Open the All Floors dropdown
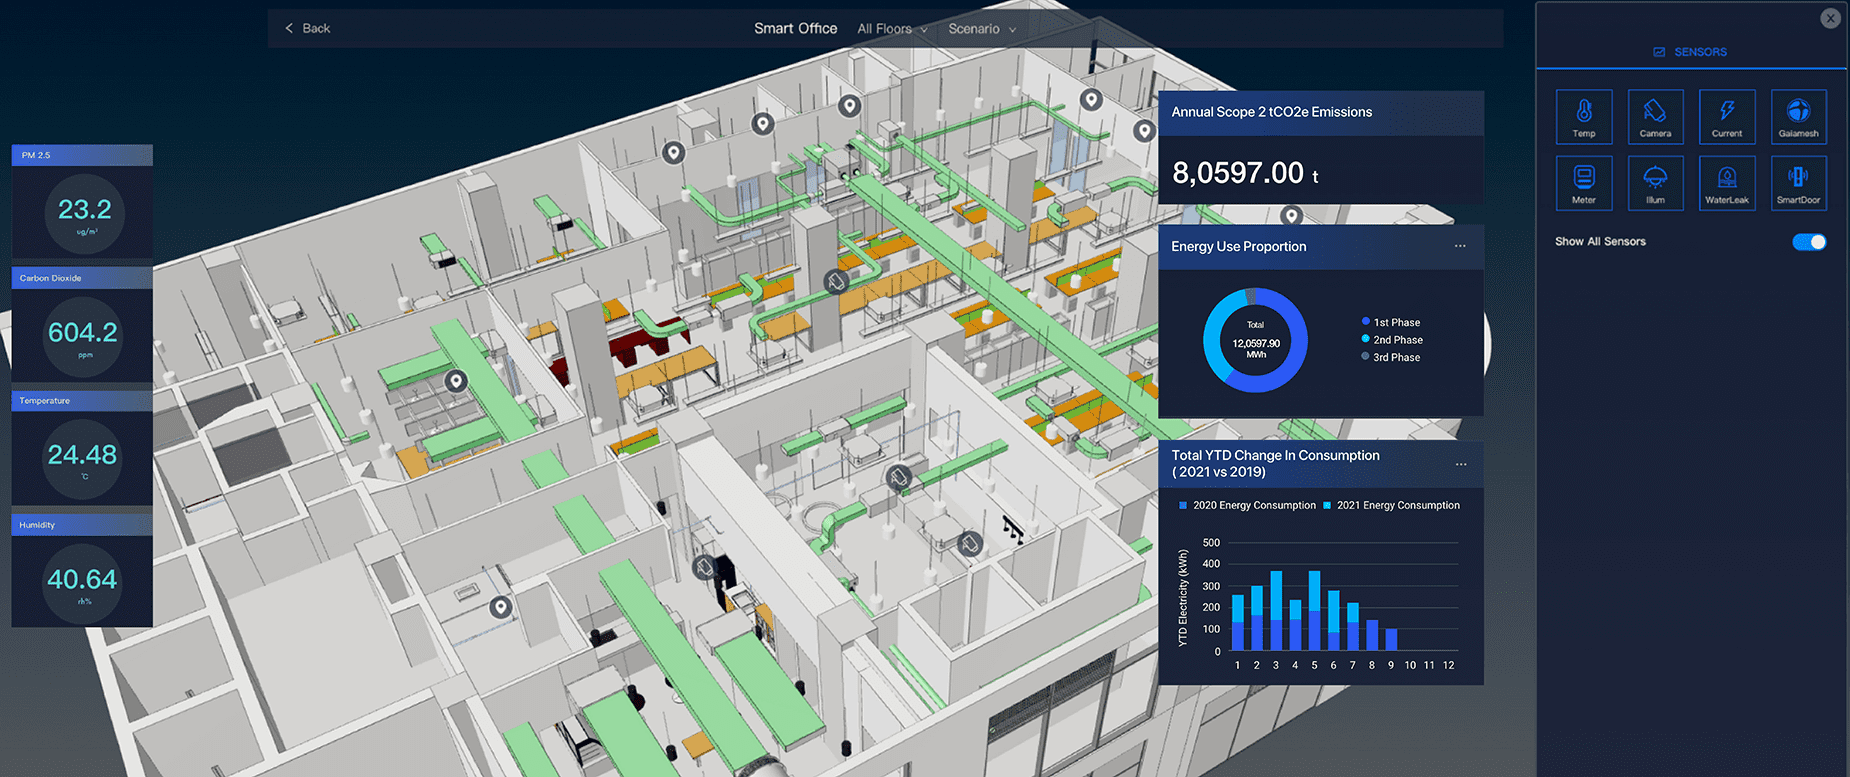This screenshot has height=777, width=1850. pos(891,29)
